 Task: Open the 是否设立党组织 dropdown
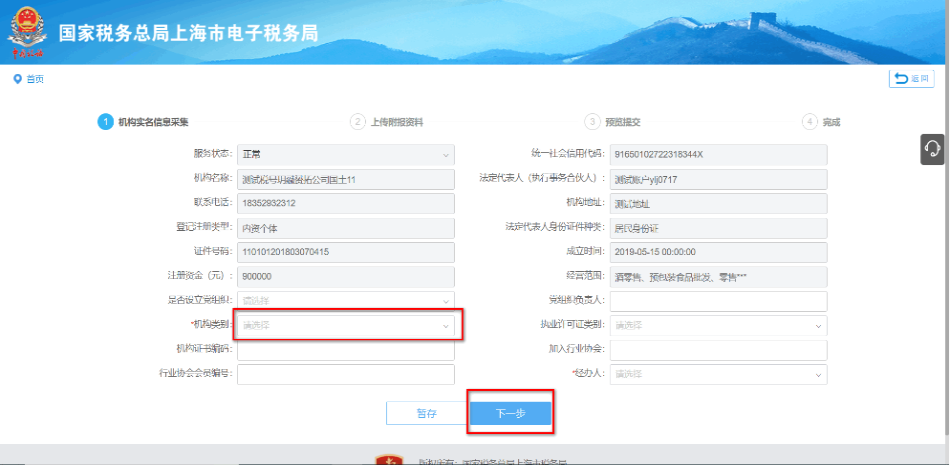[346, 300]
